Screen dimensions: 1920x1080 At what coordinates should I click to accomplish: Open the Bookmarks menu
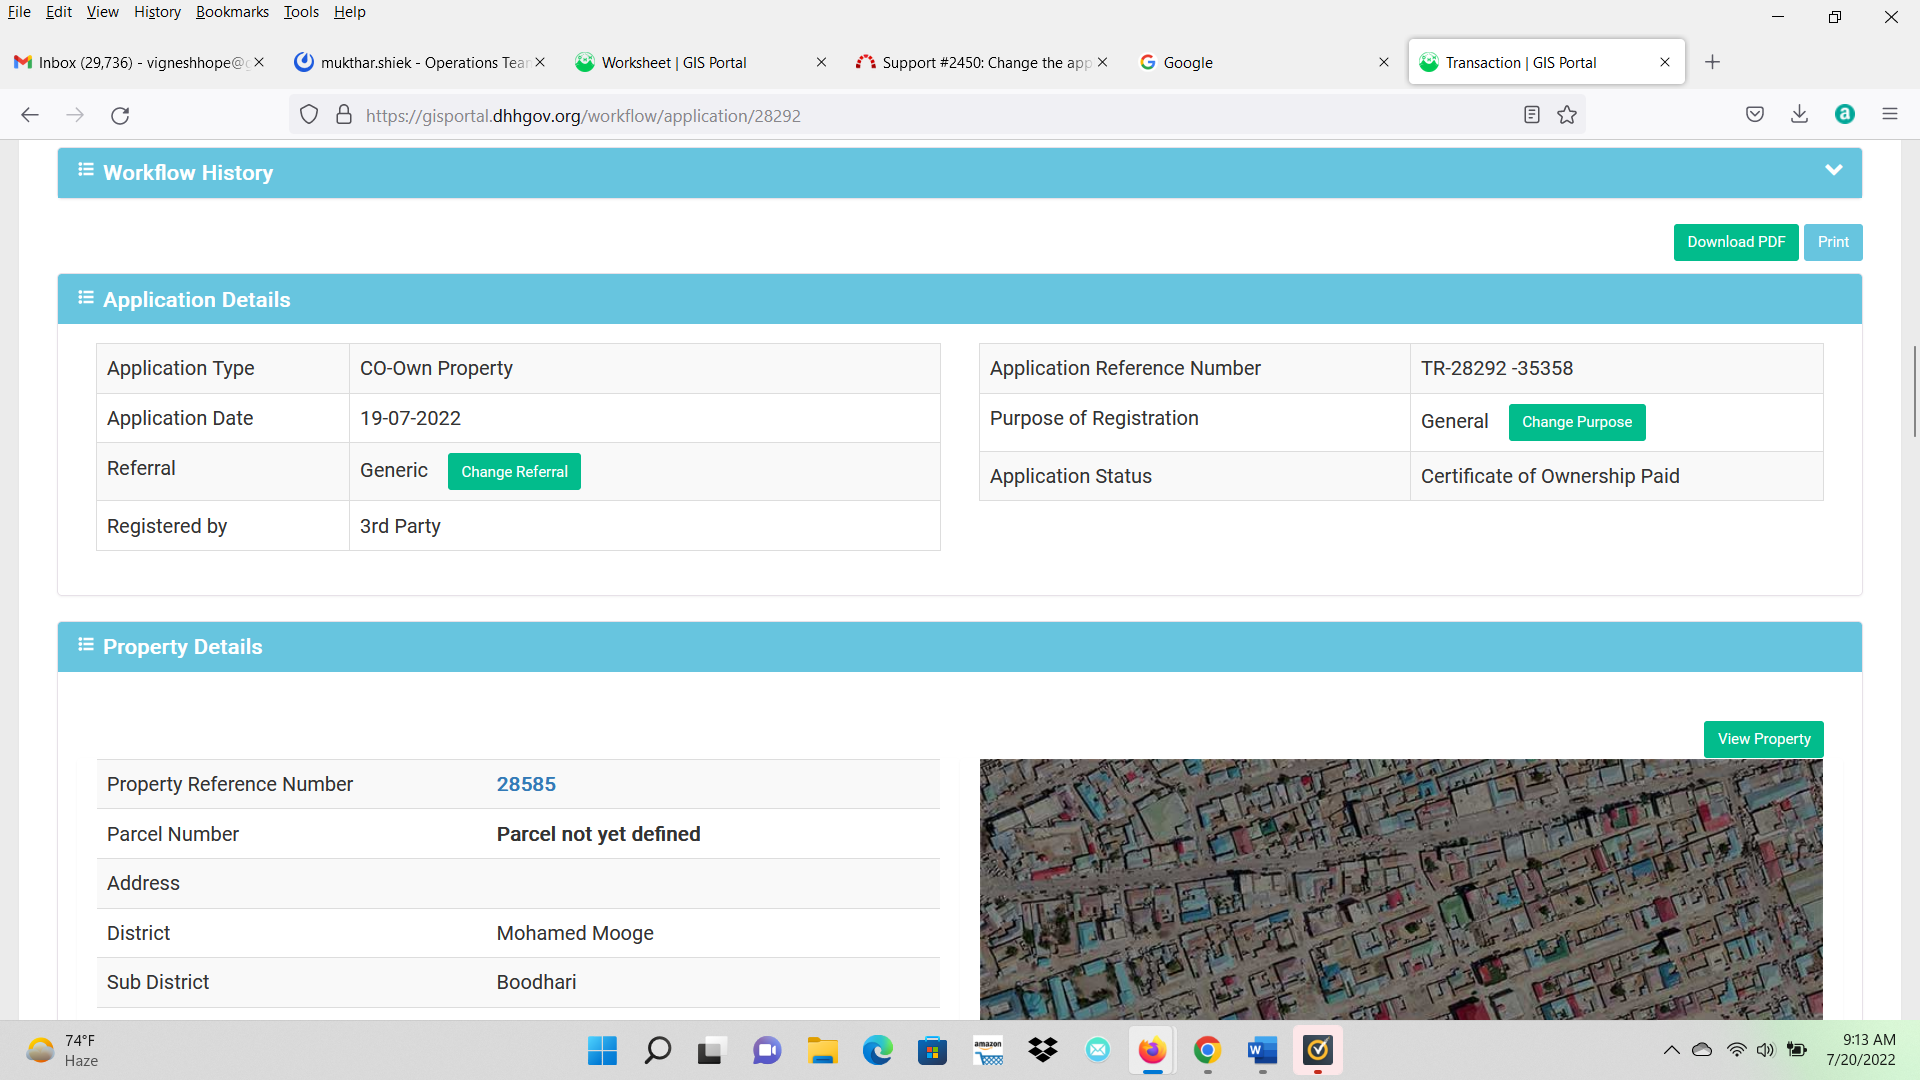click(x=232, y=12)
